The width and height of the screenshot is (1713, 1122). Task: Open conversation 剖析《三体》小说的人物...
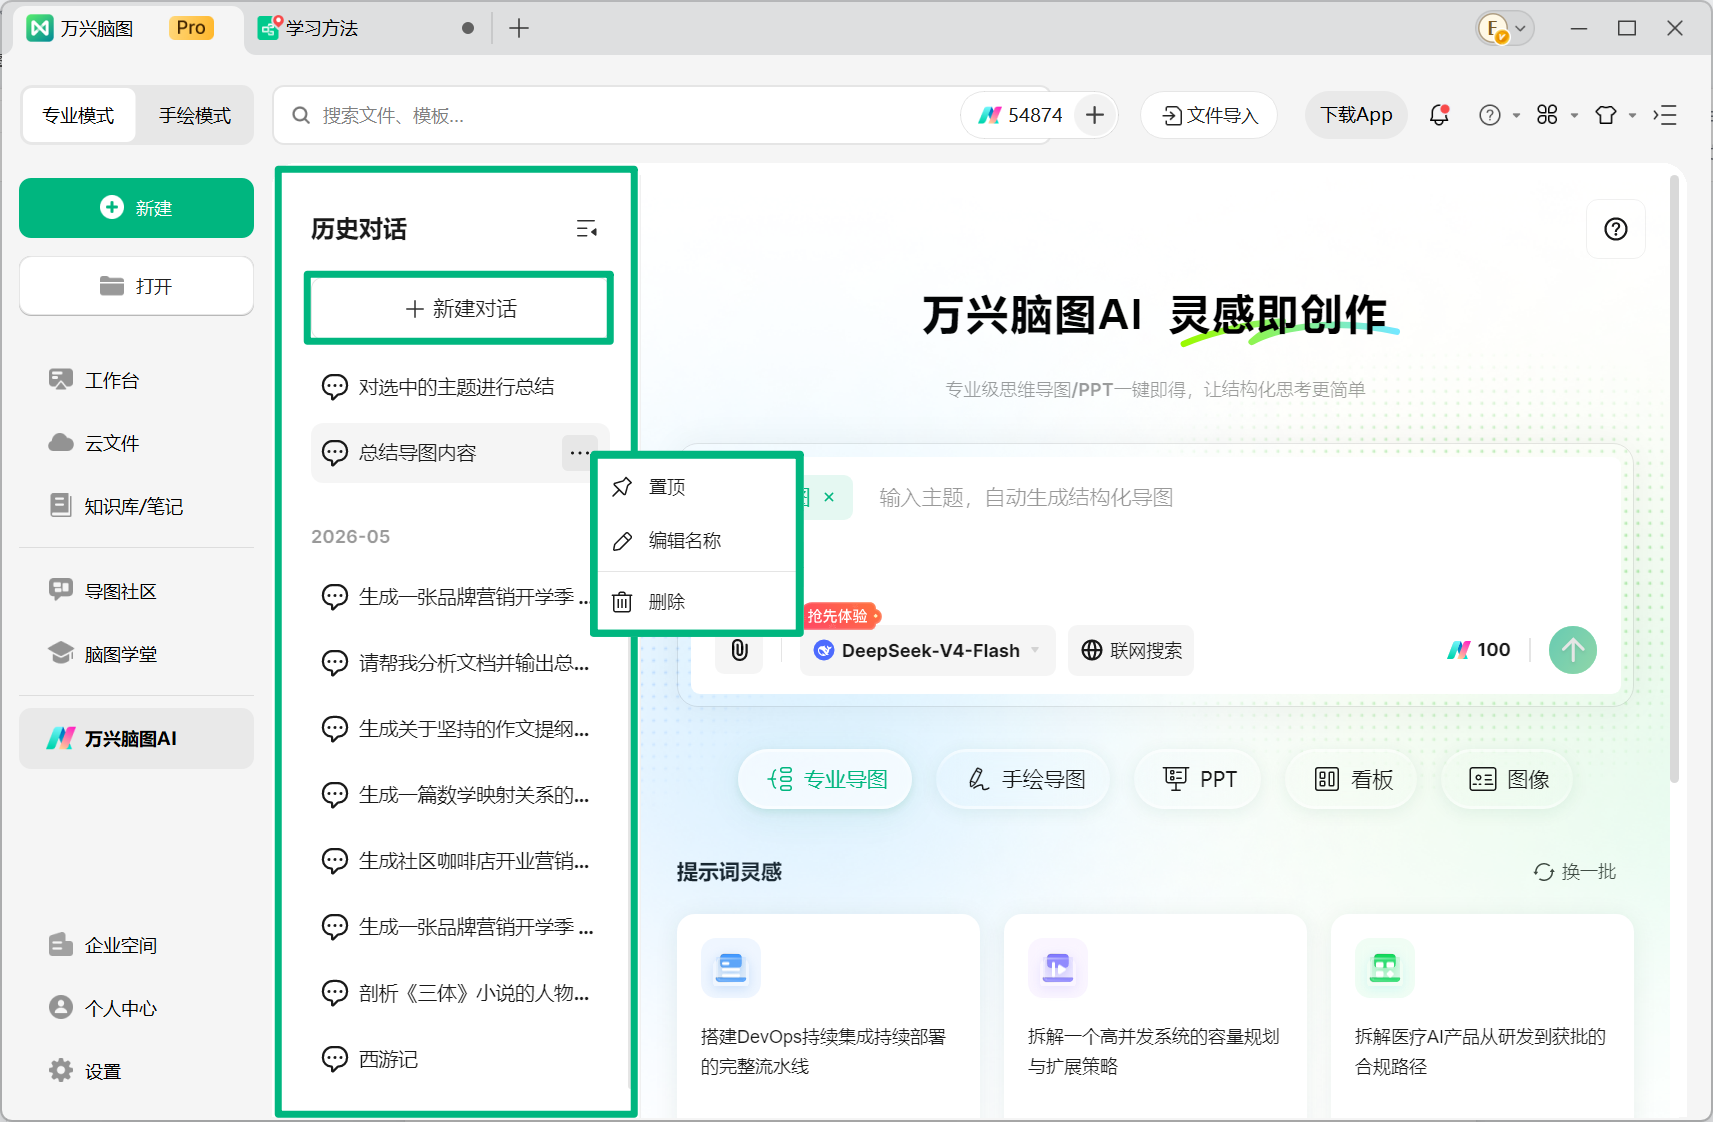pos(460,993)
